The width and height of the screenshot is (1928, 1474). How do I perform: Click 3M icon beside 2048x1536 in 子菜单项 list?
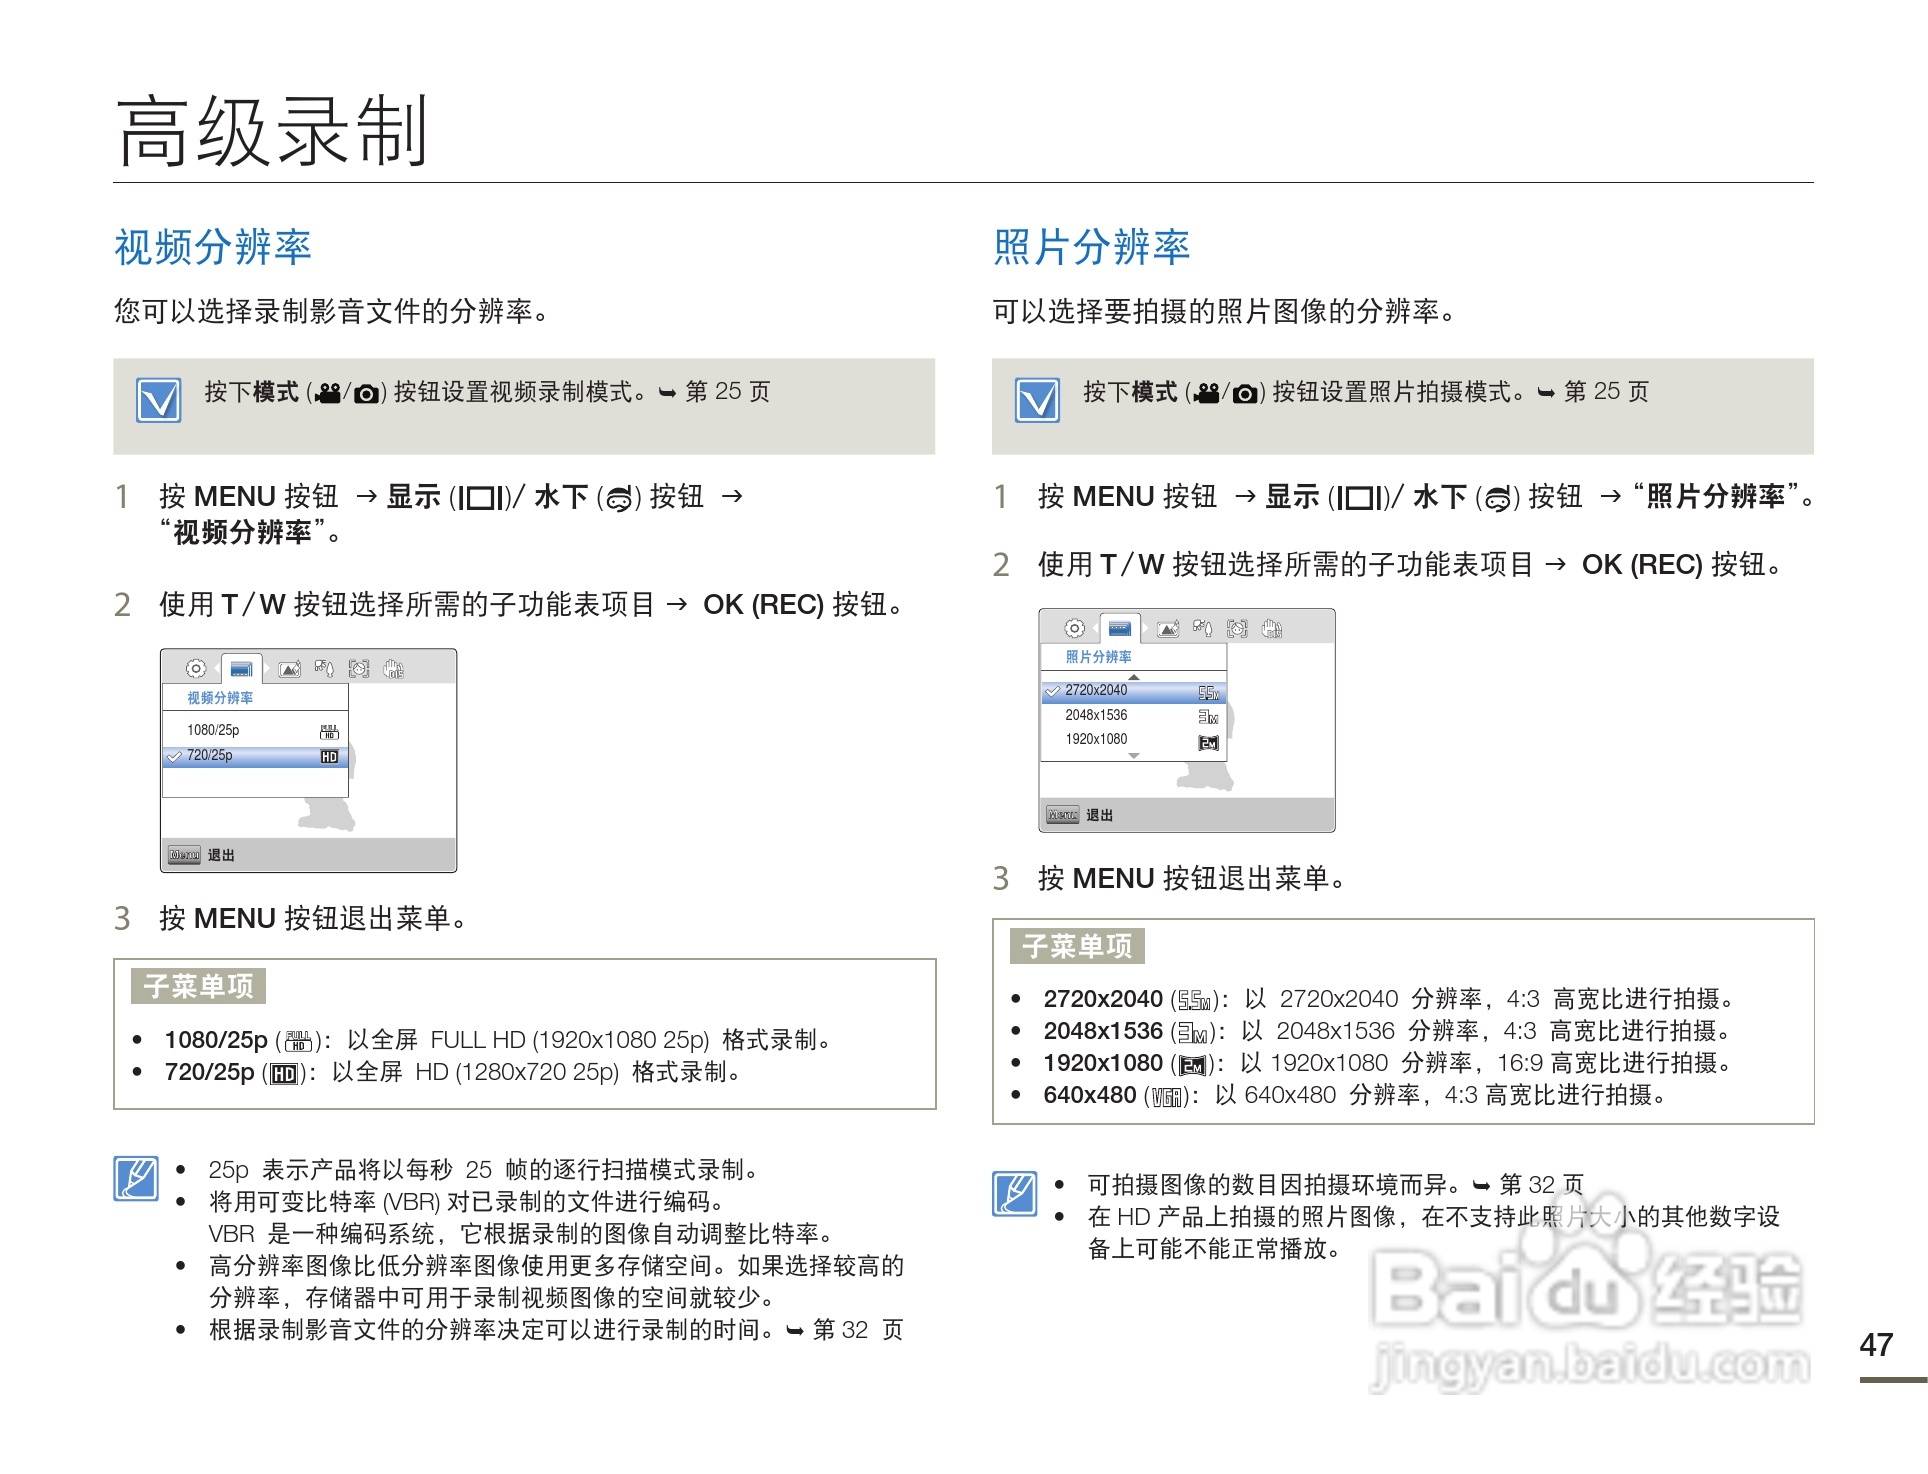click(x=1192, y=1032)
